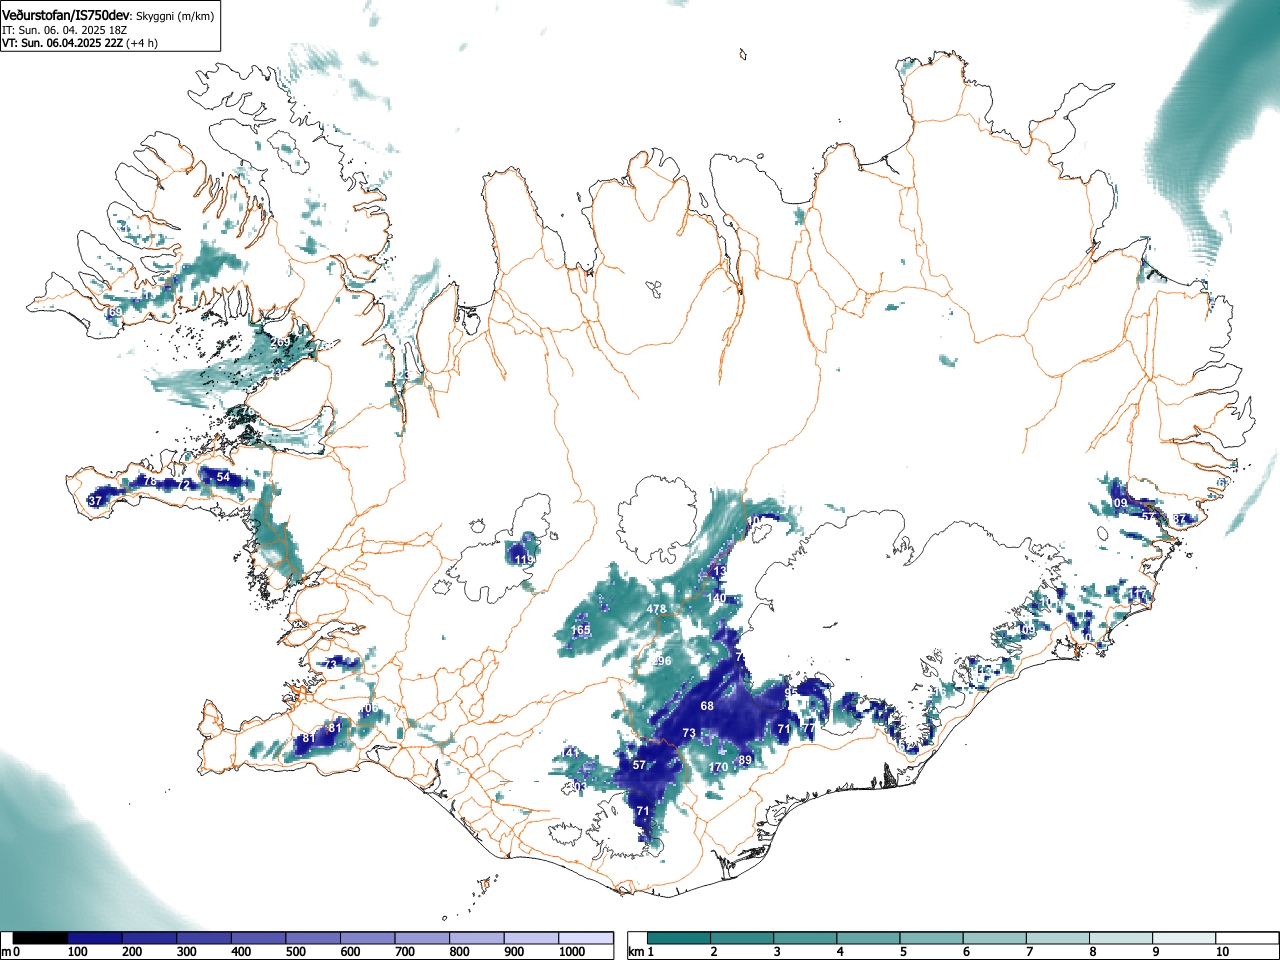Click the '500' metre legend label
Screen dimensions: 1280x960
(296, 952)
